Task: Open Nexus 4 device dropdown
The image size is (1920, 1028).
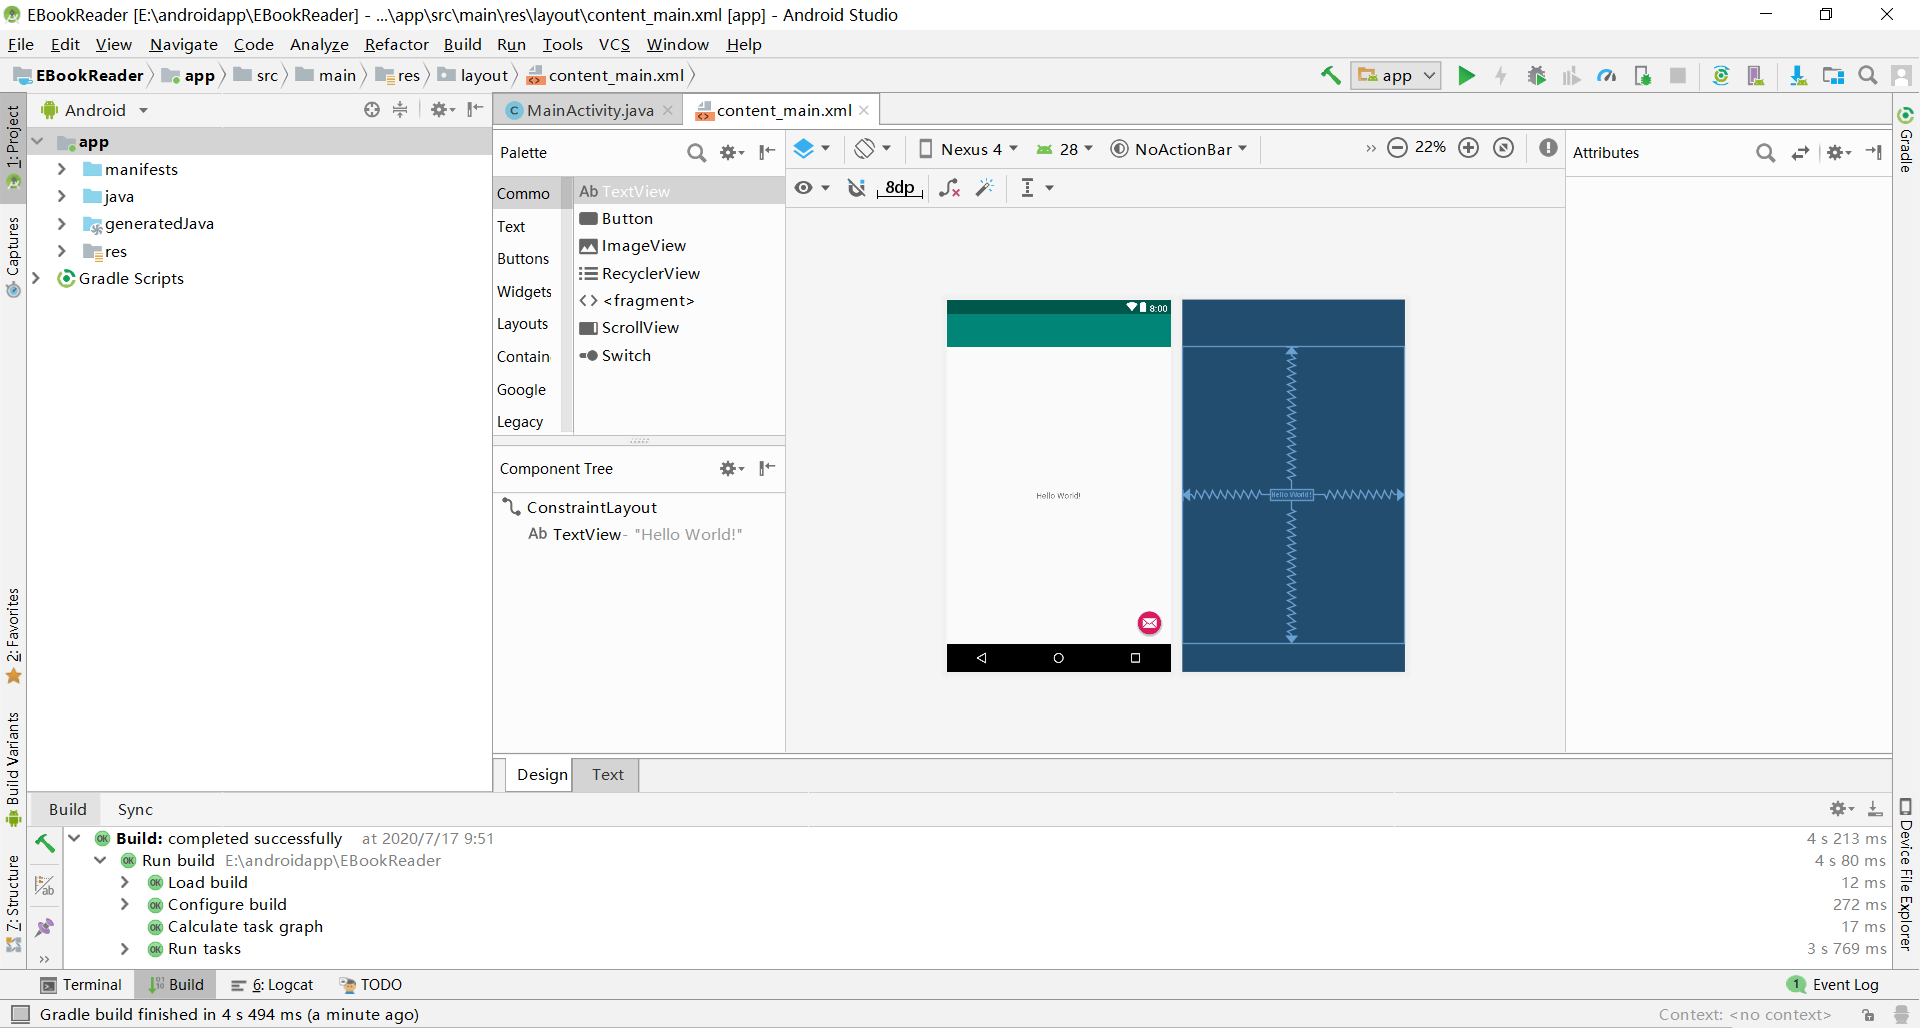Action: point(968,149)
